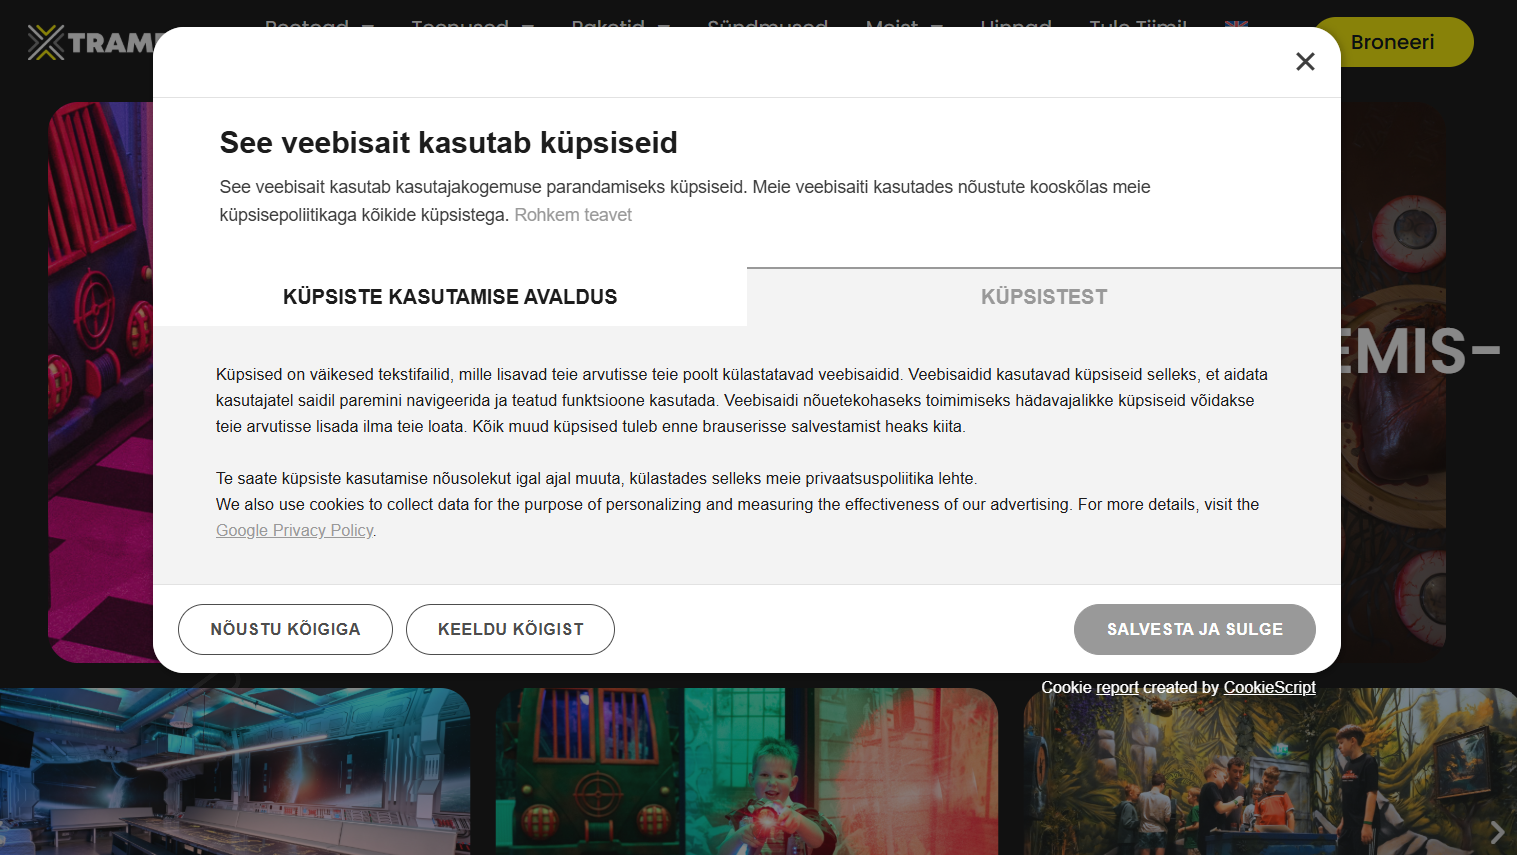Click the yellow Broneeri button
This screenshot has height=855, width=1517.
(1393, 42)
